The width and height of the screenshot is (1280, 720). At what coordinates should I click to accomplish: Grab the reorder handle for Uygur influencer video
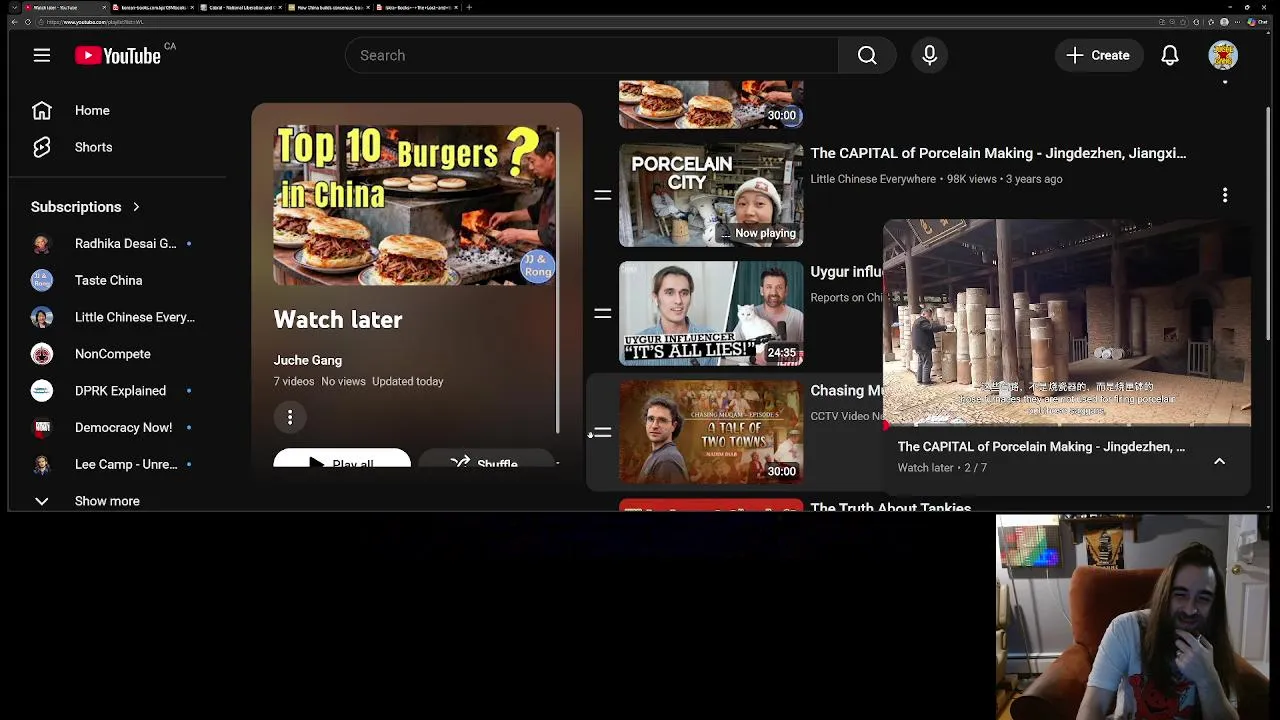tap(602, 313)
